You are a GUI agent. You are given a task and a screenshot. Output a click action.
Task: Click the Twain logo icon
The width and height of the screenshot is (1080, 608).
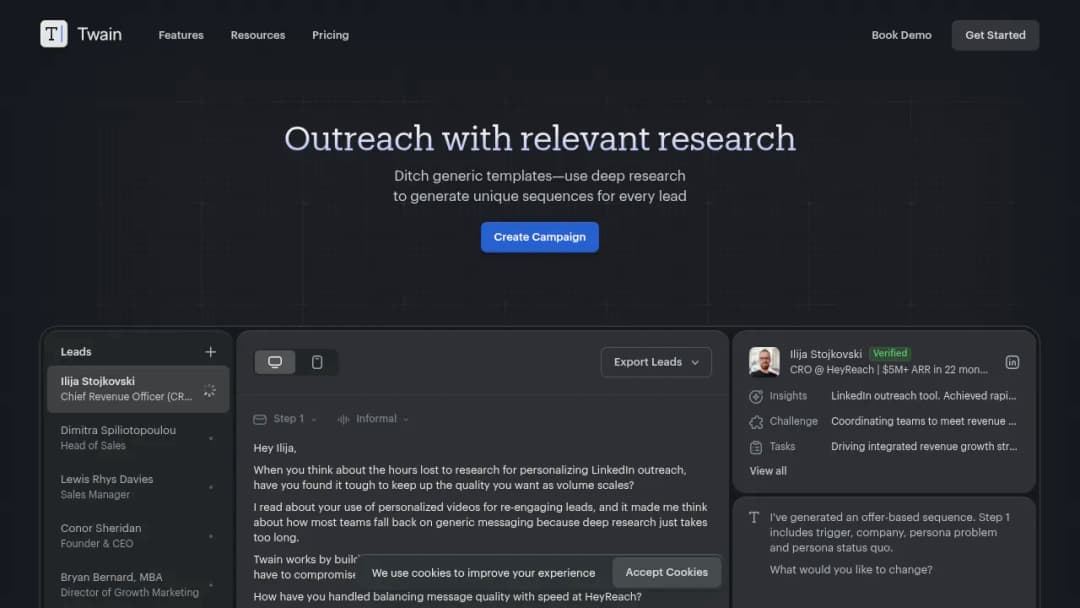coord(54,34)
